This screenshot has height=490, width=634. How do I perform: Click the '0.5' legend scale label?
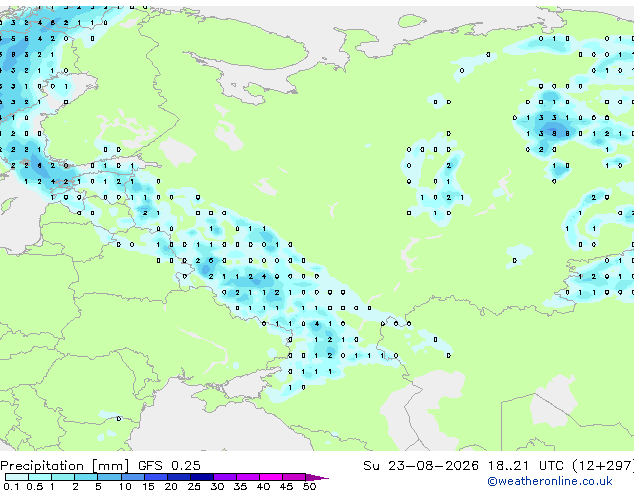[35, 486]
